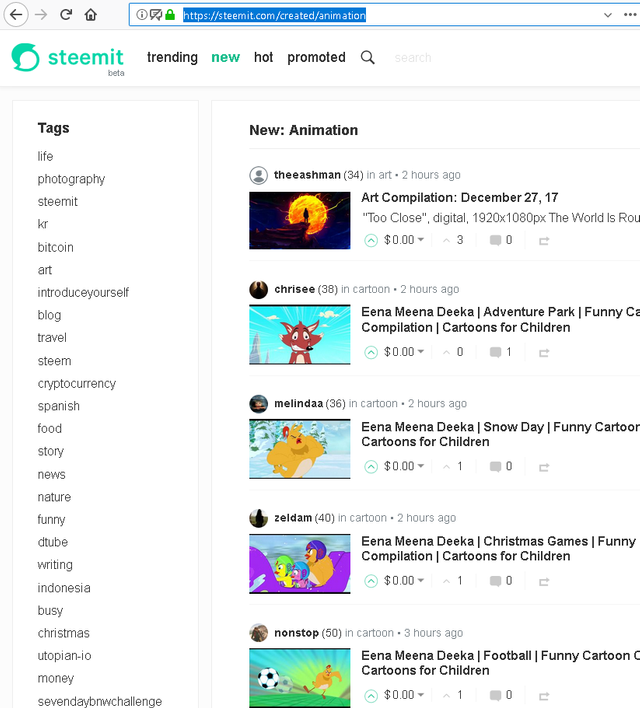Resteem the Football cartoon post
The width and height of the screenshot is (640, 708).
point(544,696)
